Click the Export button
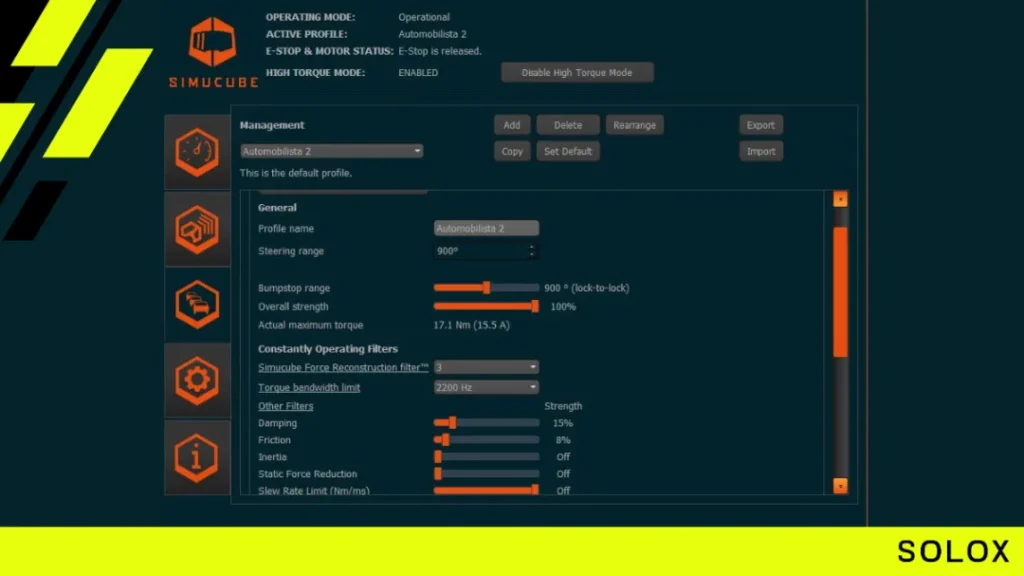Image resolution: width=1024 pixels, height=576 pixels. (x=760, y=125)
